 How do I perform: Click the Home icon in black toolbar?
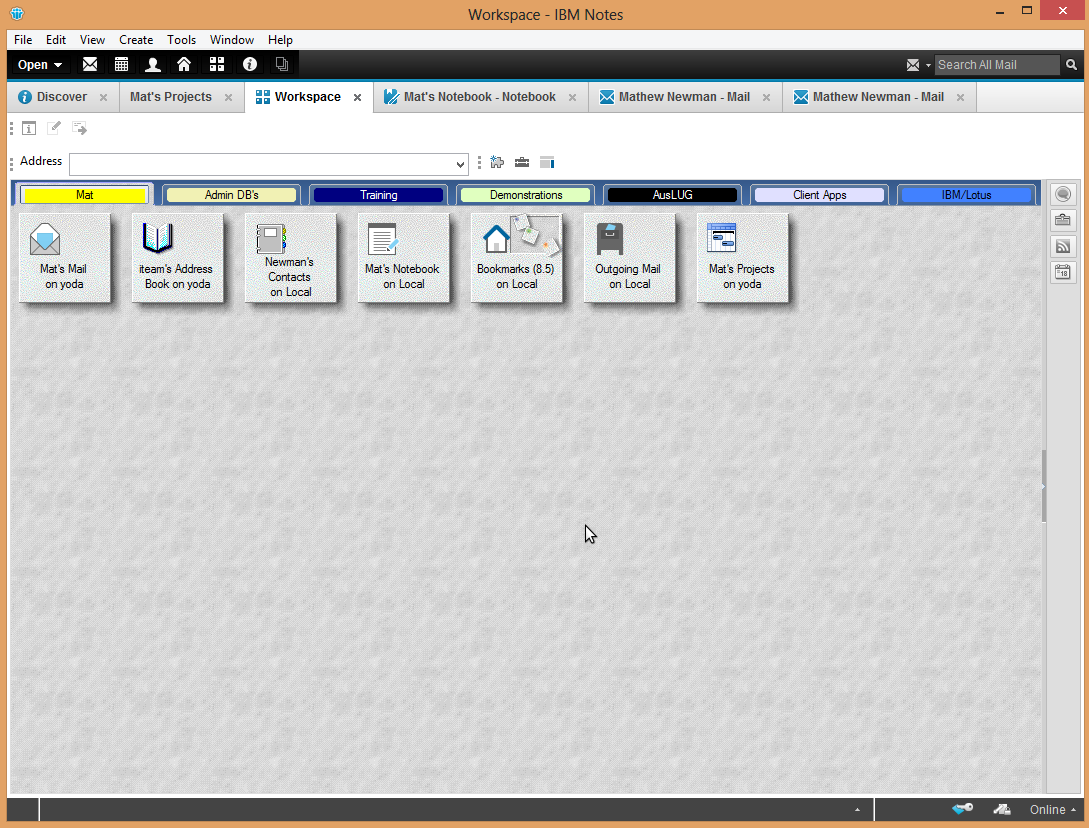(184, 65)
